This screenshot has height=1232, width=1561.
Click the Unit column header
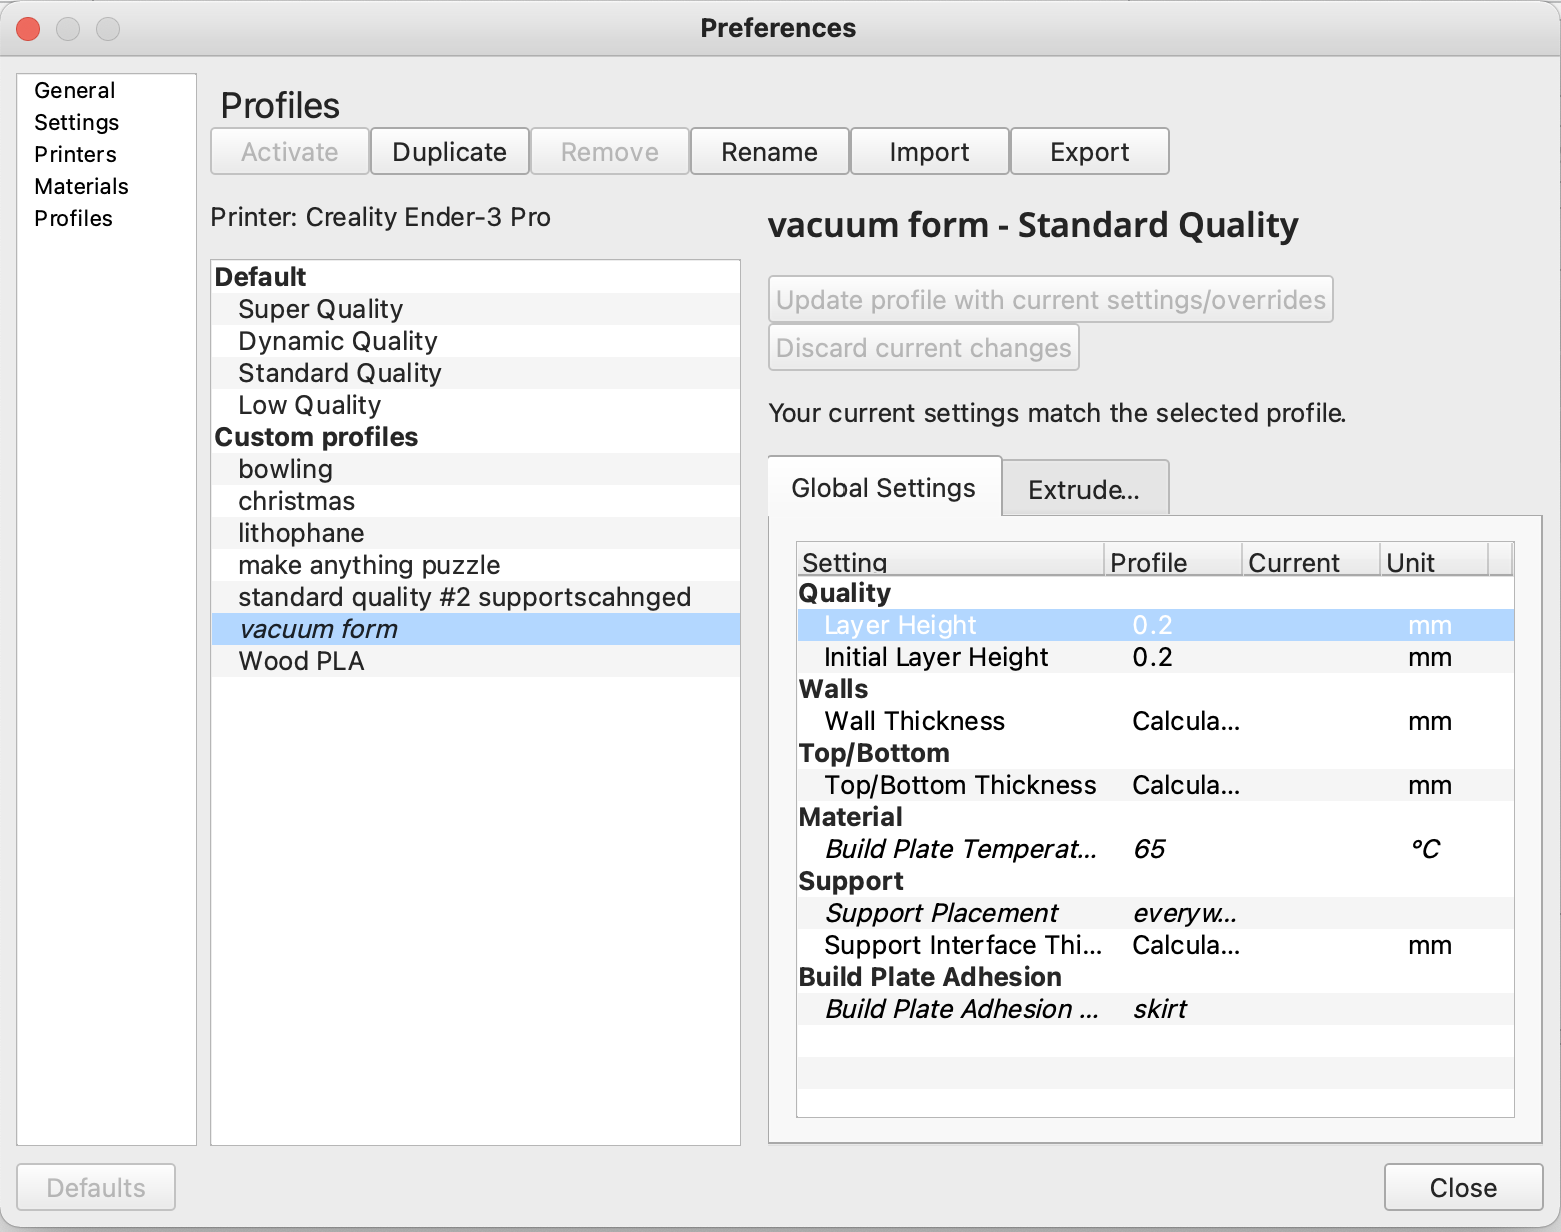tap(1435, 561)
